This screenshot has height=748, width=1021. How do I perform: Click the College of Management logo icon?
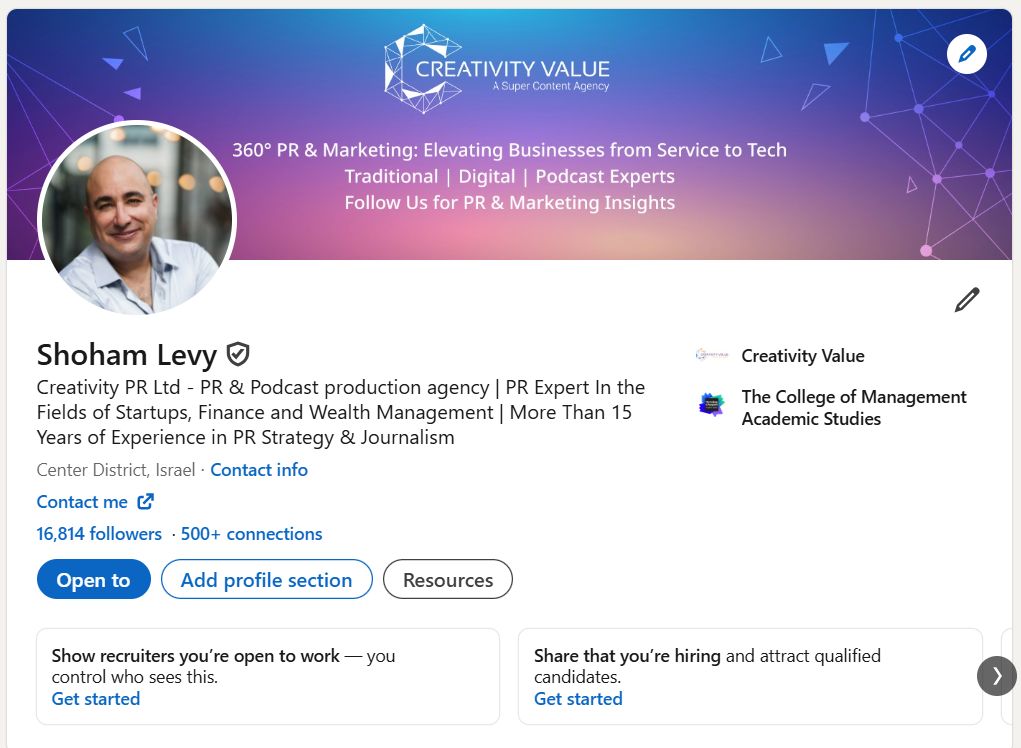711,405
